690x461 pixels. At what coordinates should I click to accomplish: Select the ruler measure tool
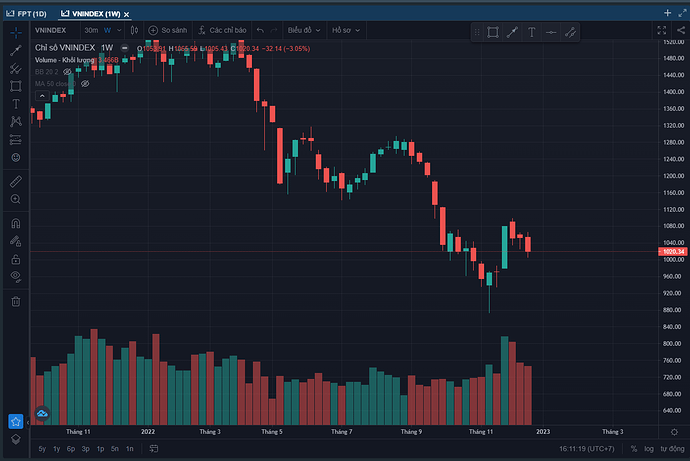16,182
